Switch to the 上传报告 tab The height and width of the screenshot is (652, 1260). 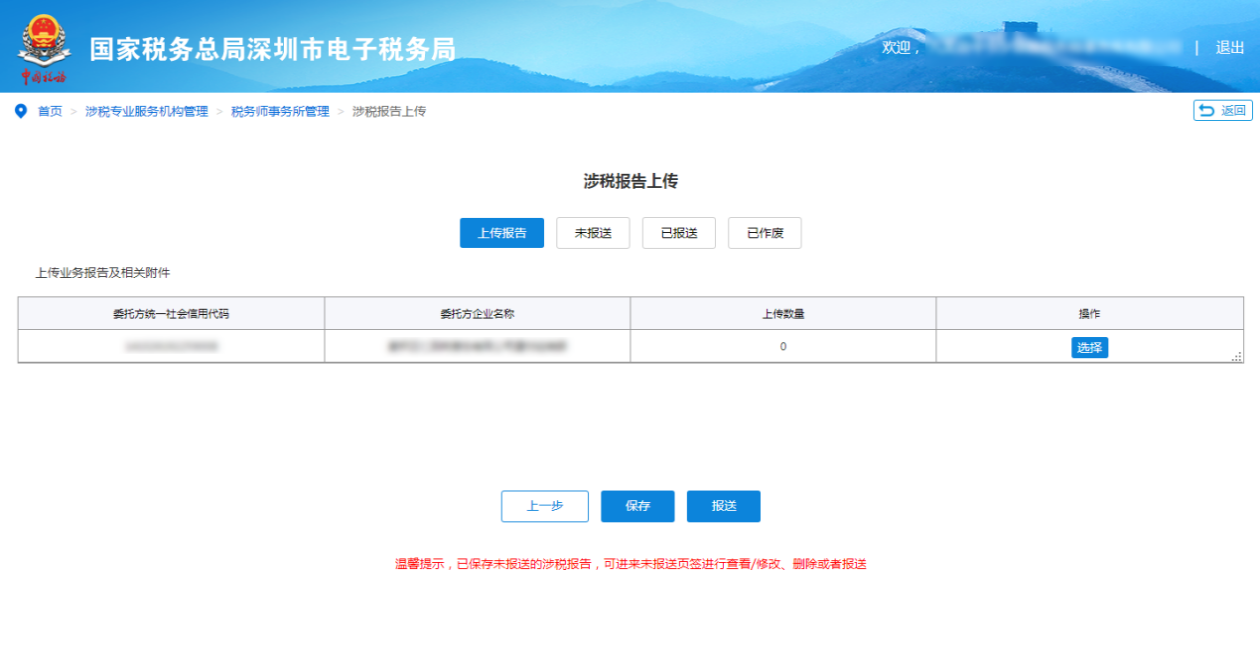click(x=502, y=233)
